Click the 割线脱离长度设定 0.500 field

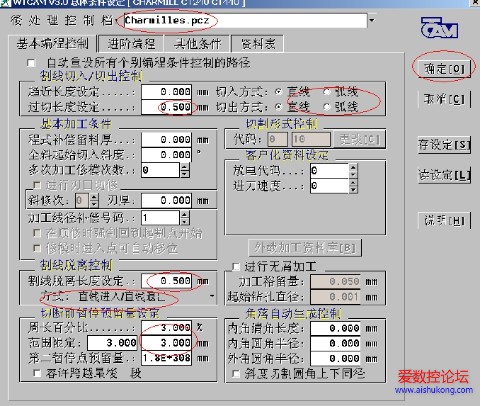tap(166, 281)
